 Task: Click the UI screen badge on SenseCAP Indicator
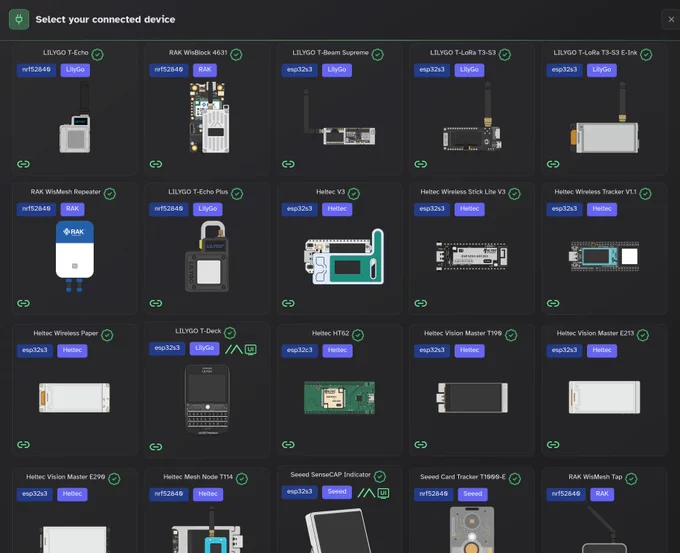coord(383,493)
